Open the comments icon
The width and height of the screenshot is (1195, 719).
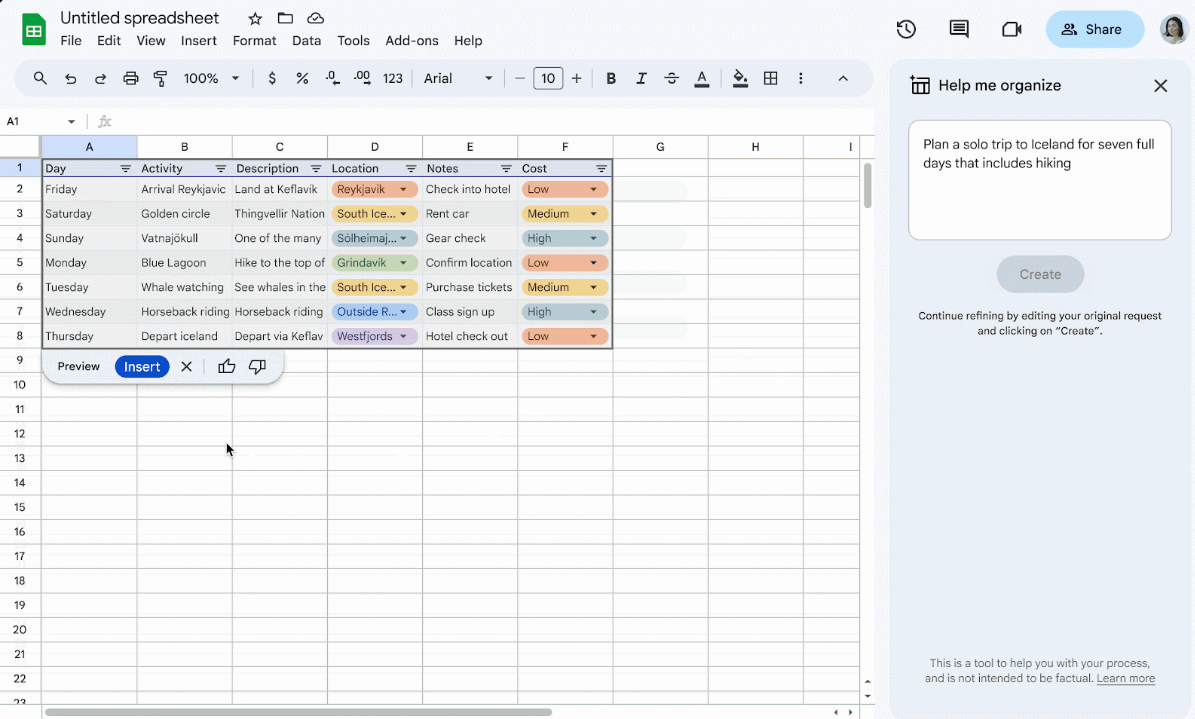coord(959,29)
